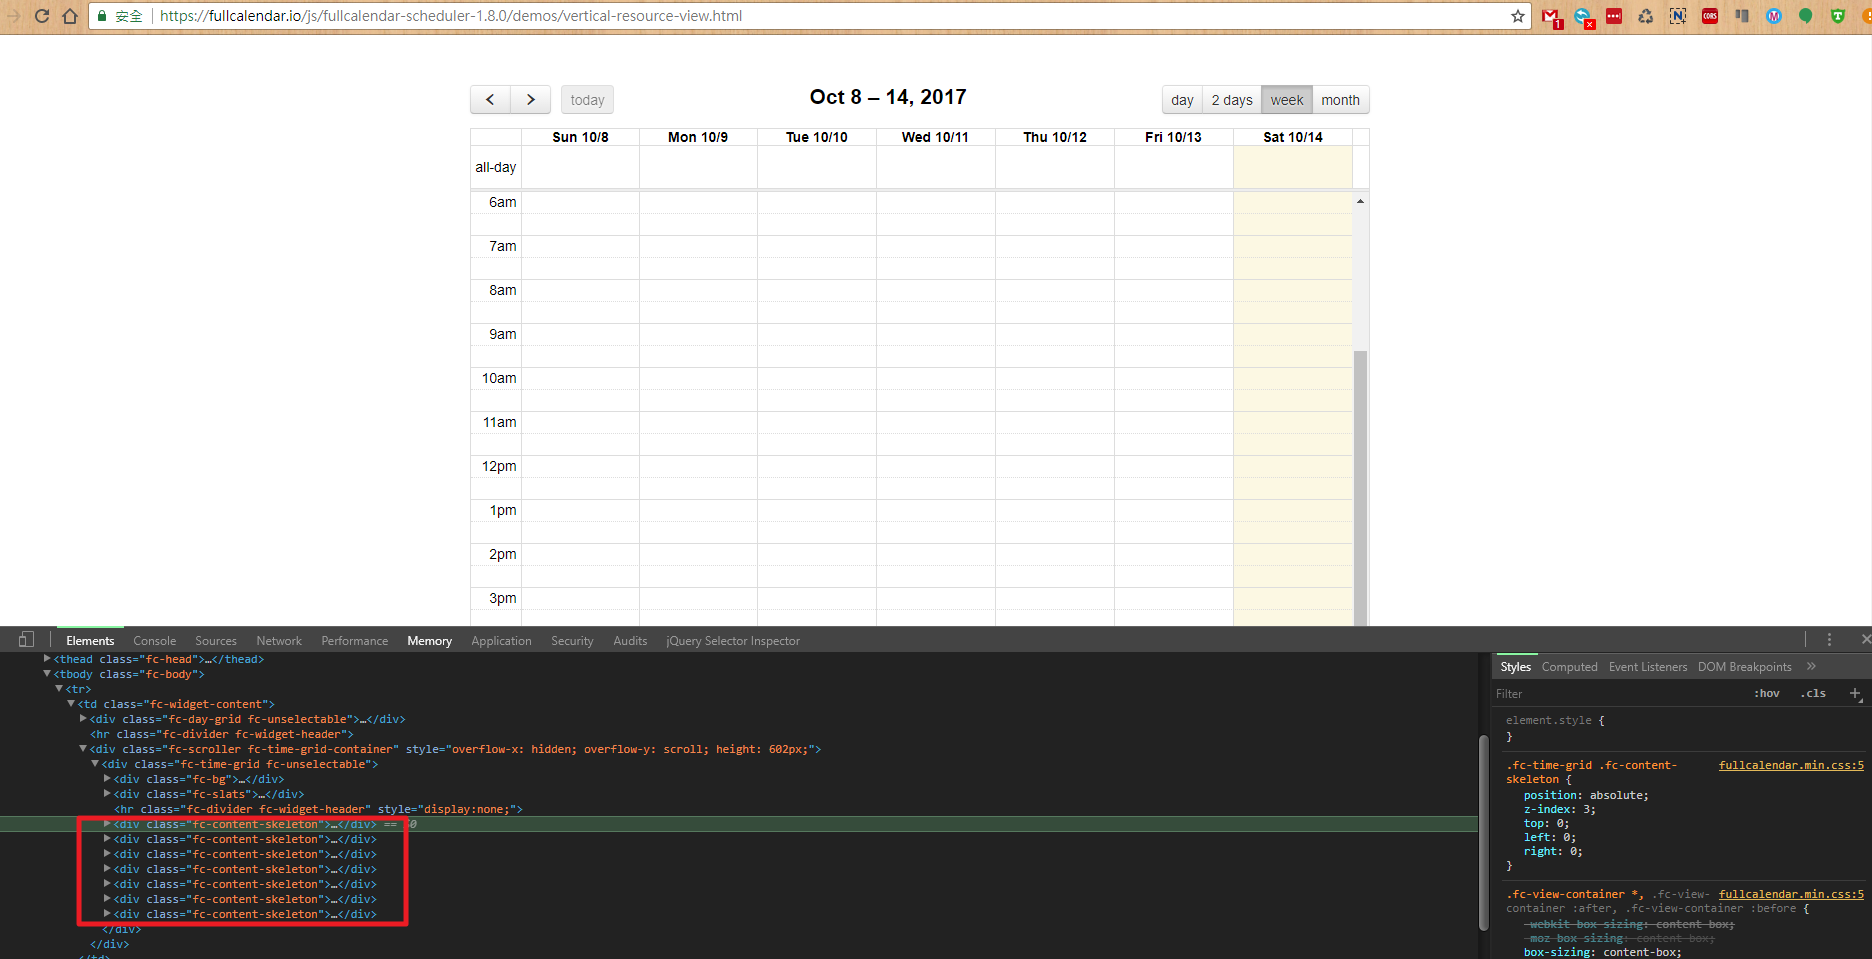1872x959 pixels.
Task: Bookmark this page with the star icon
Action: pos(1518,16)
